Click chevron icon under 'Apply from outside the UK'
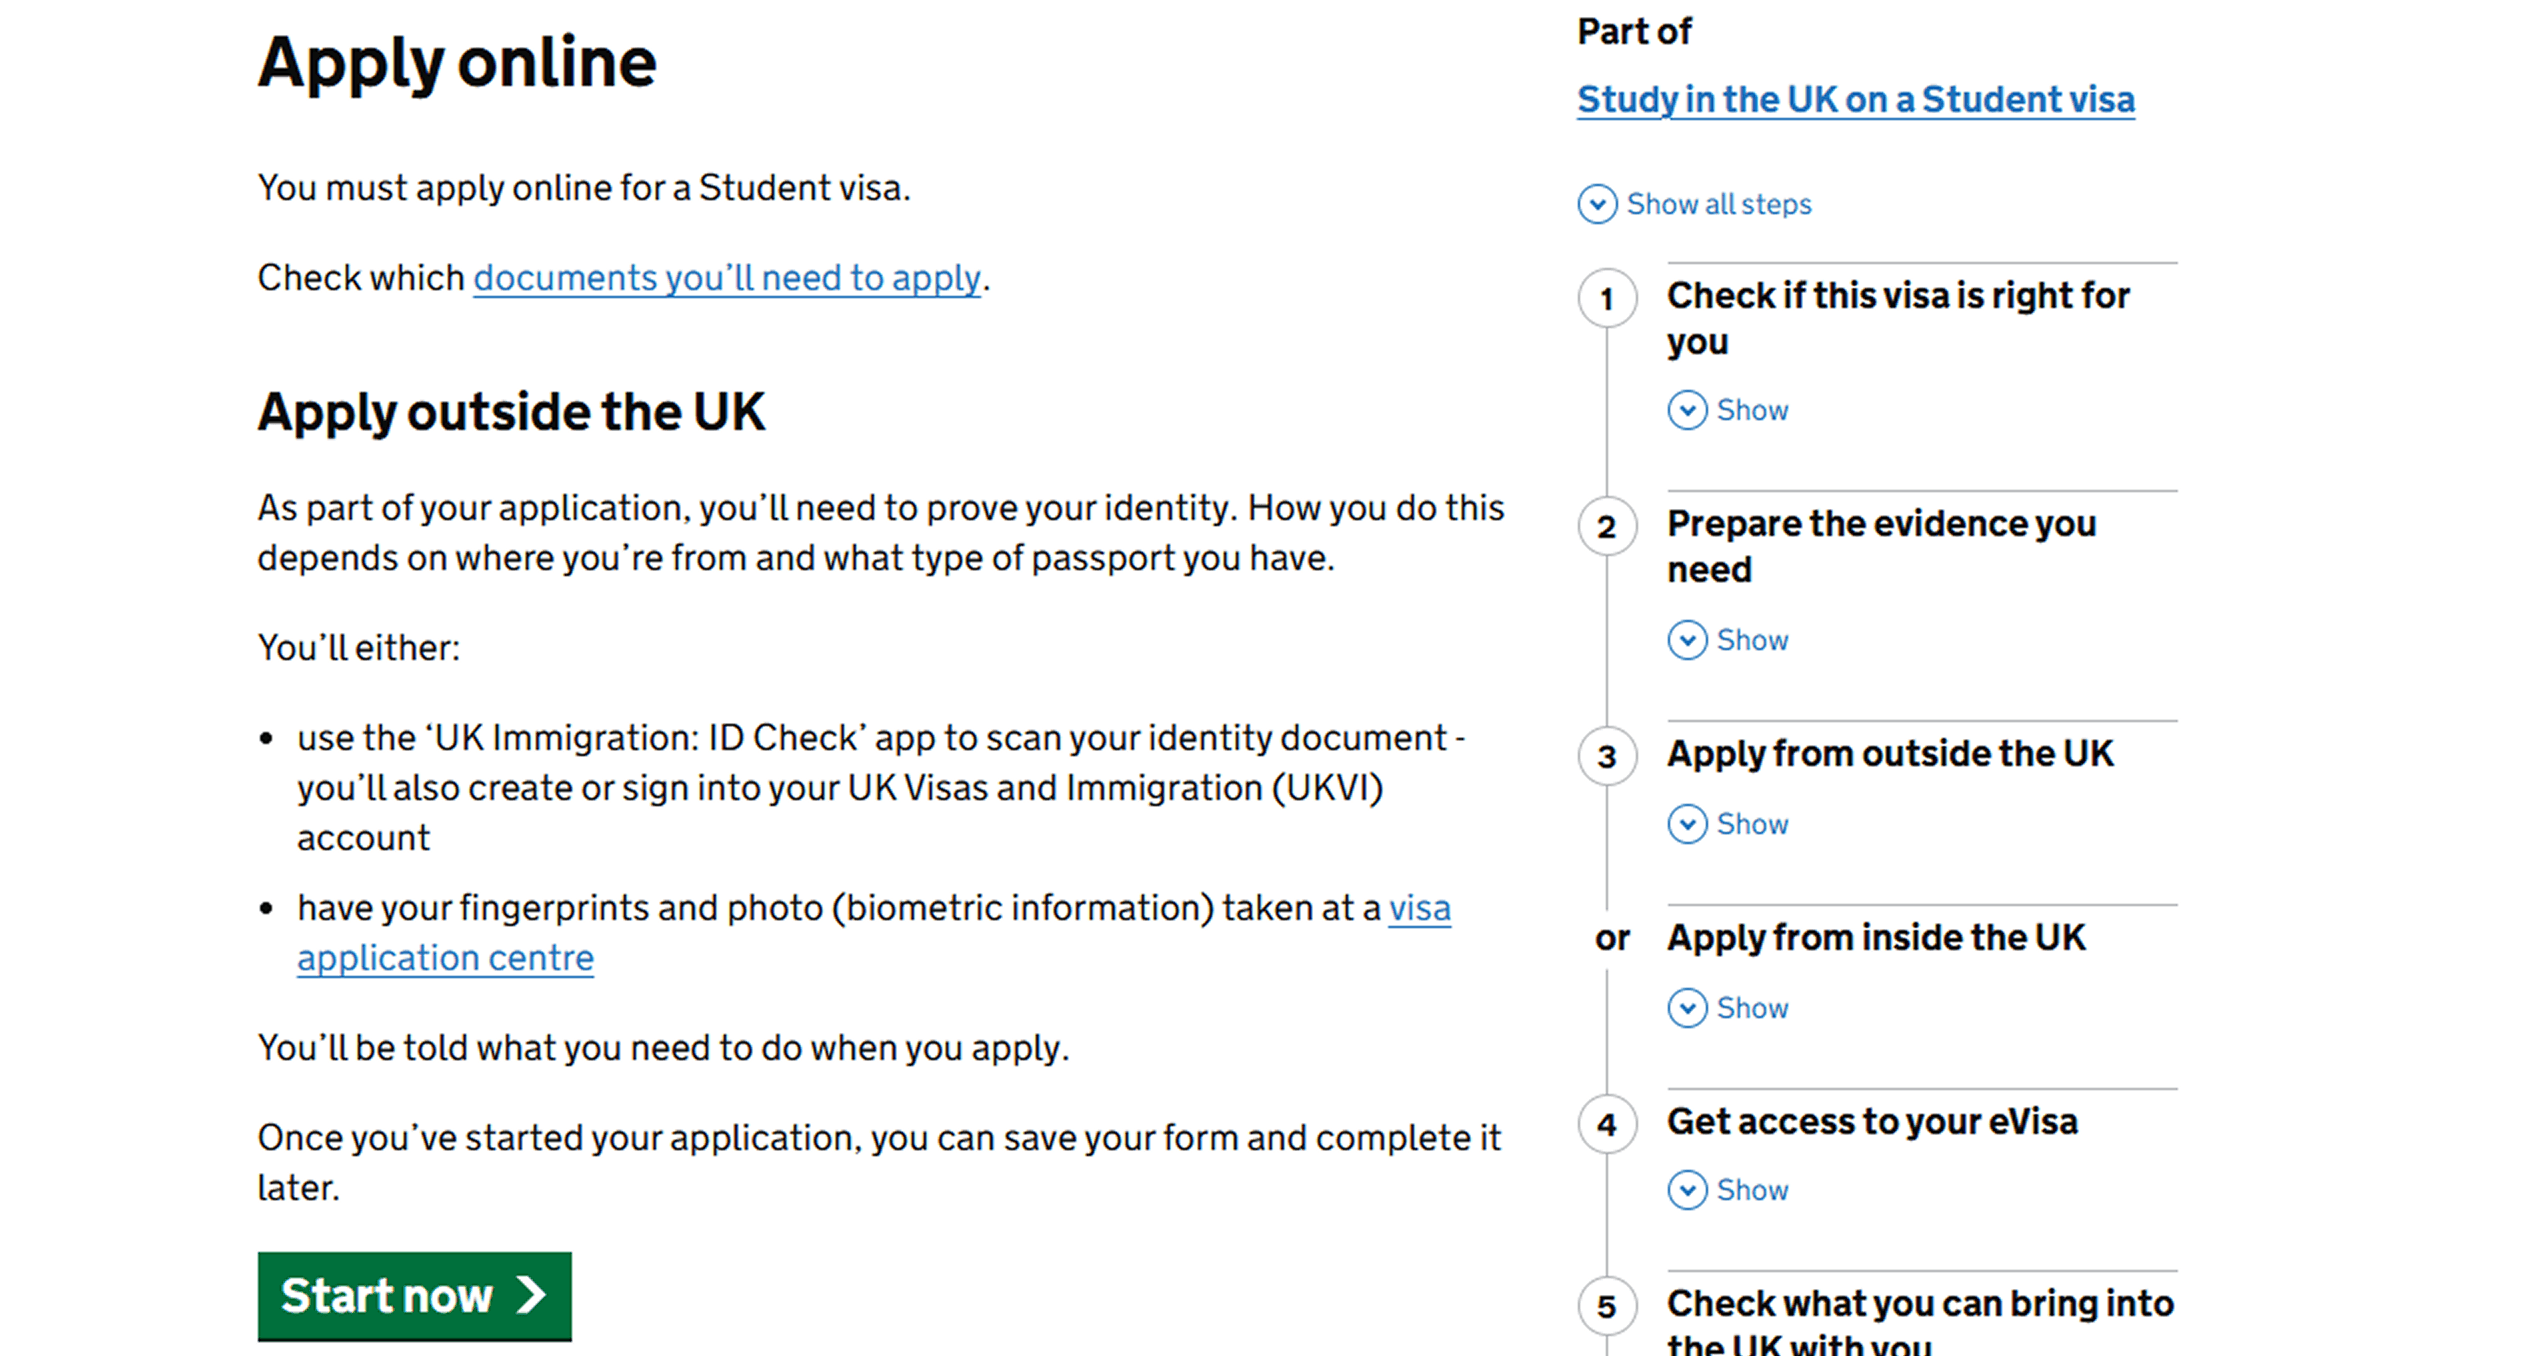The image size is (2544, 1356). tap(1686, 824)
